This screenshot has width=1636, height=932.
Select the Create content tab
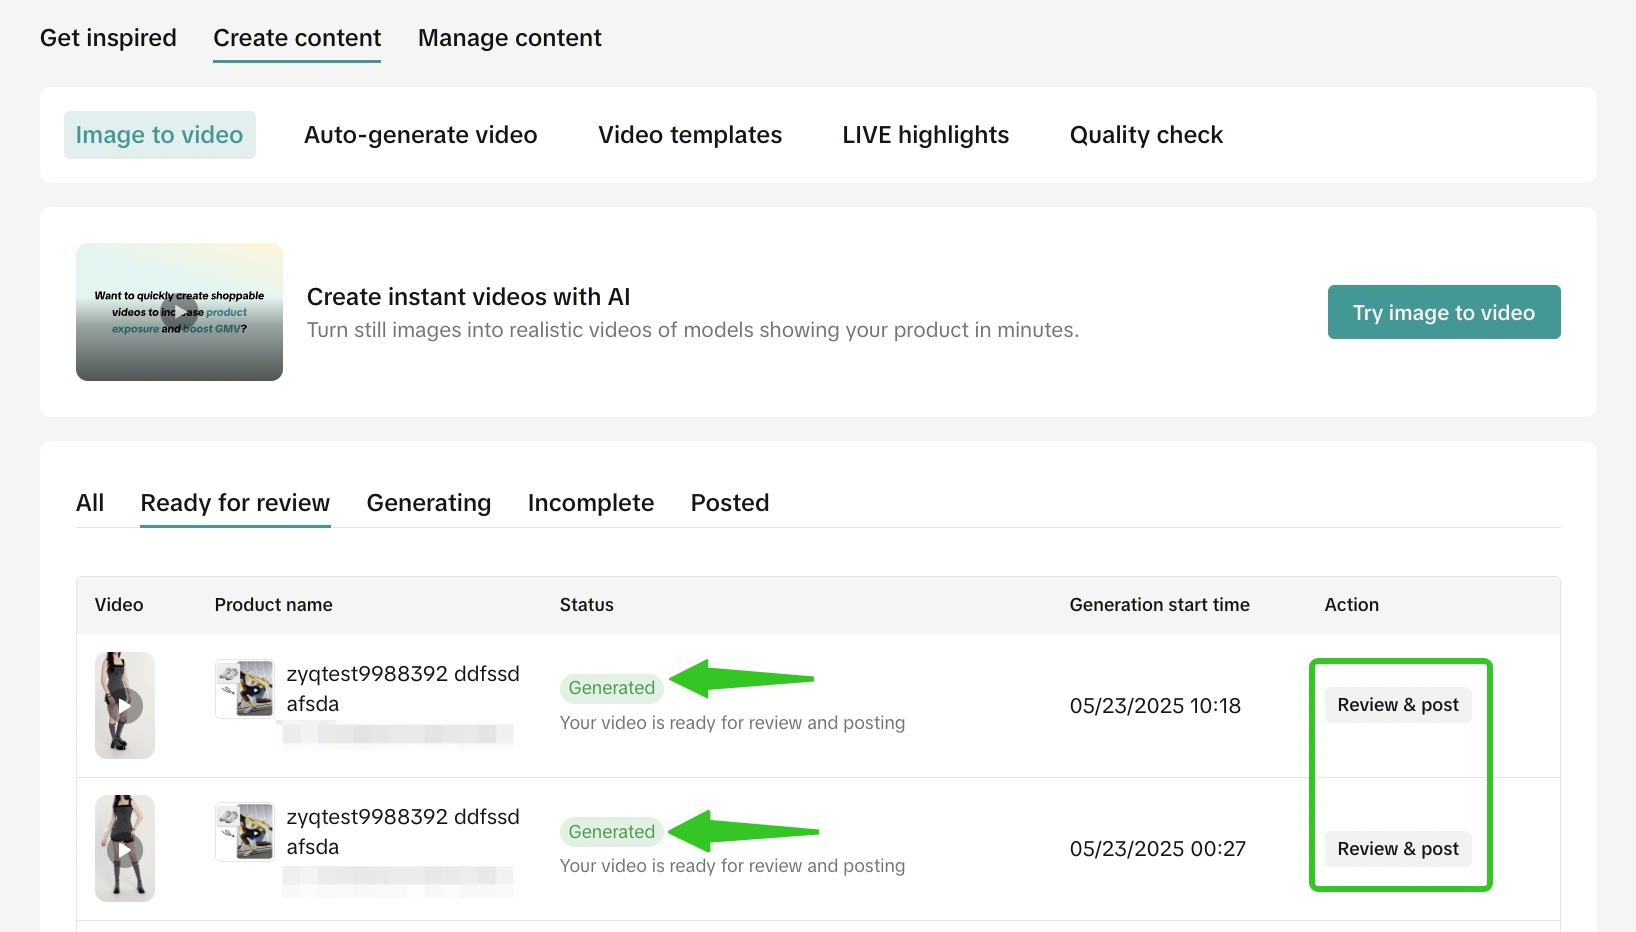point(297,38)
